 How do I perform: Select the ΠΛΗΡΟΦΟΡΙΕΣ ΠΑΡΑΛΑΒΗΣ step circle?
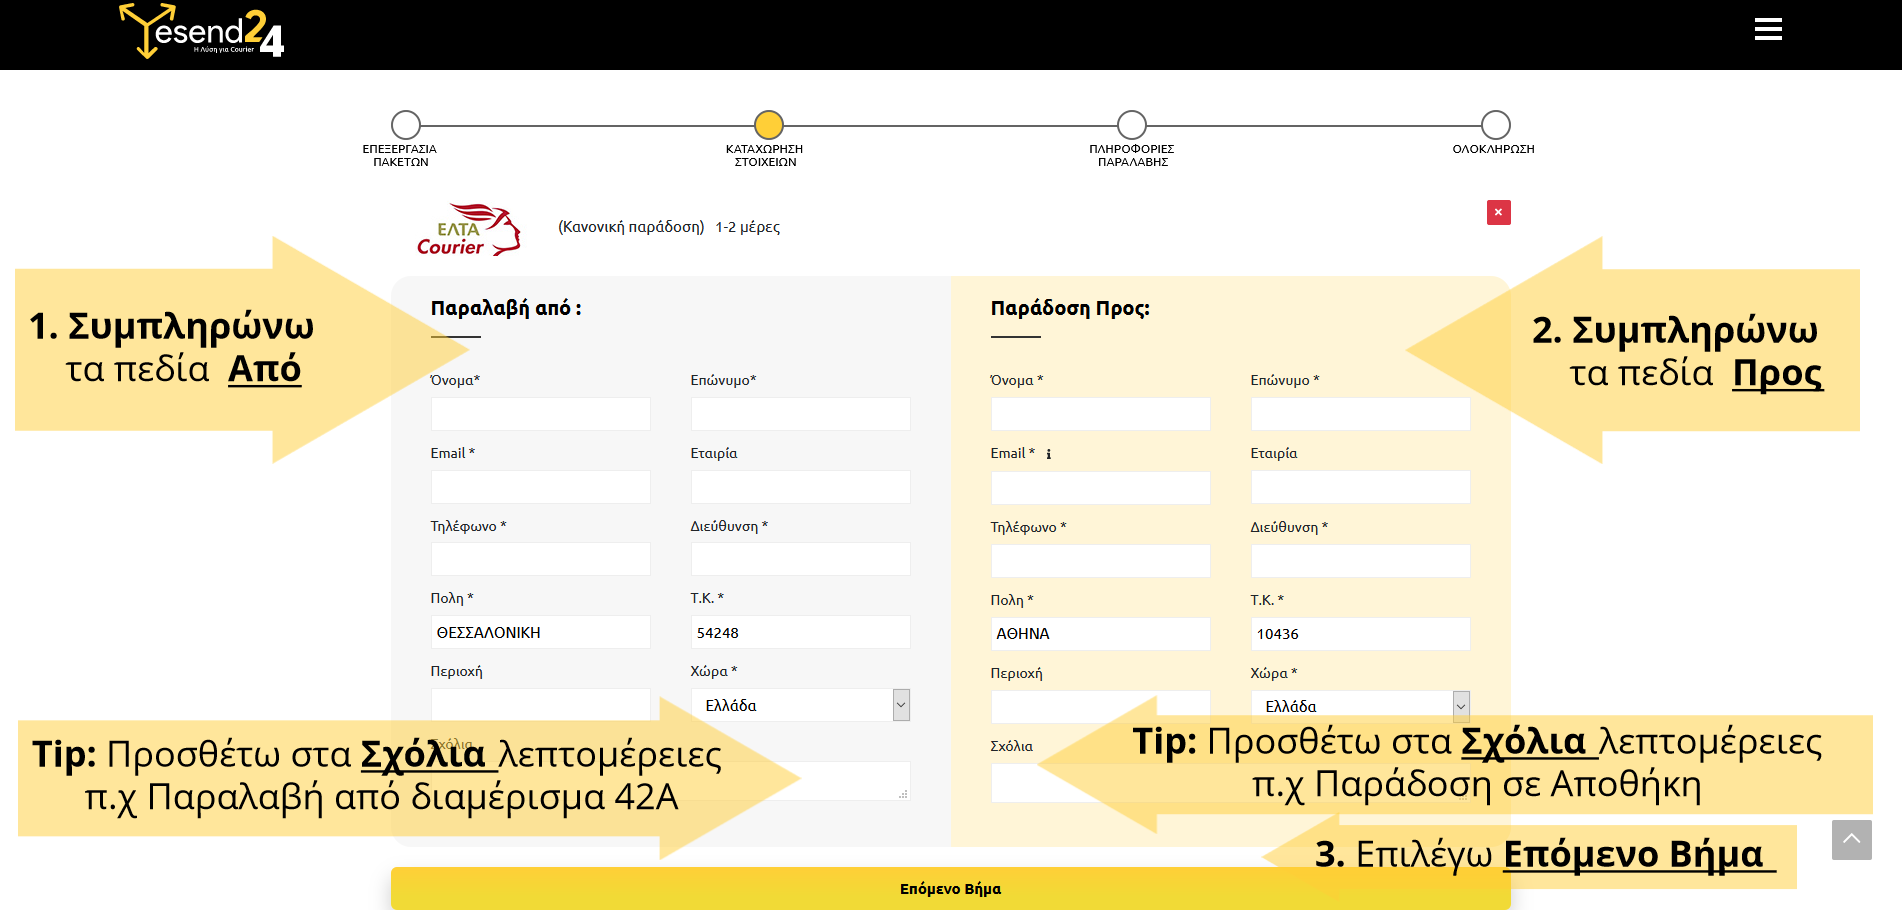[1131, 125]
